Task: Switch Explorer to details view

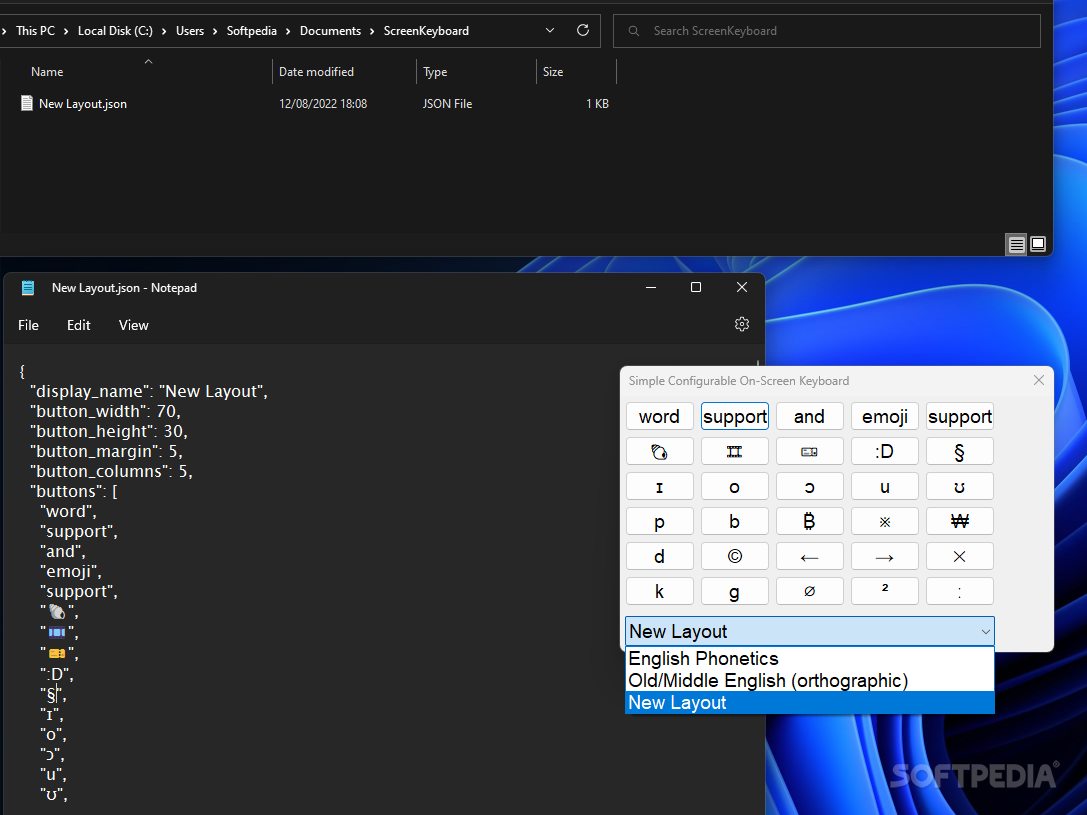Action: [1016, 244]
